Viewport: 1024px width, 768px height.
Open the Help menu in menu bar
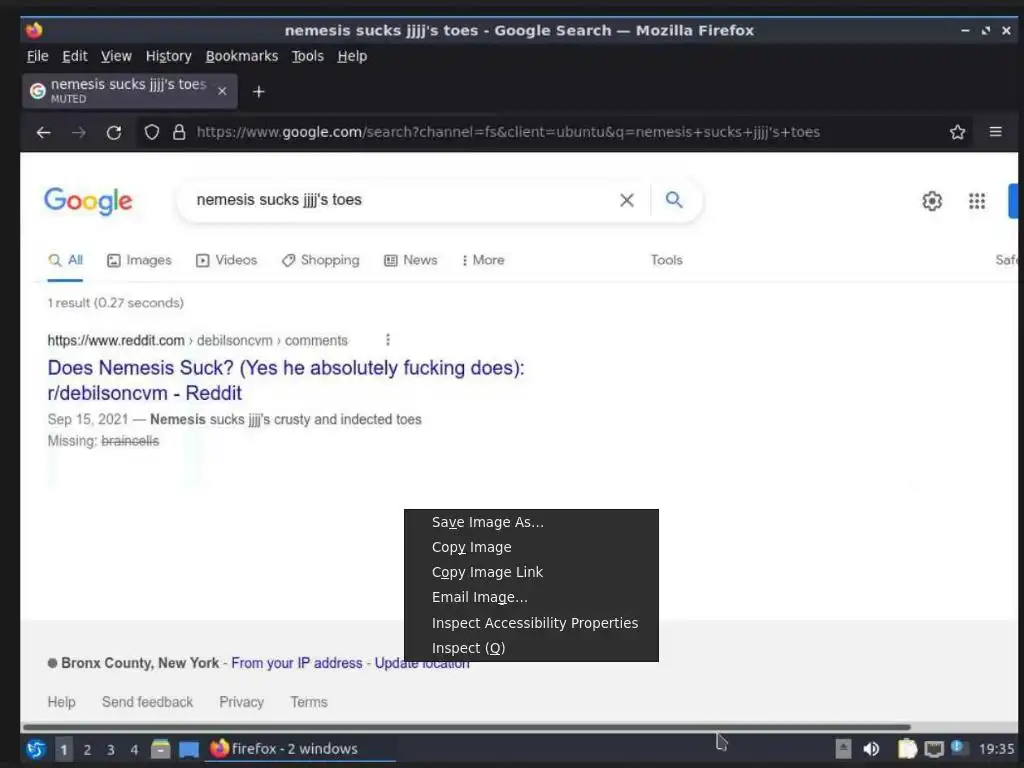tap(352, 56)
